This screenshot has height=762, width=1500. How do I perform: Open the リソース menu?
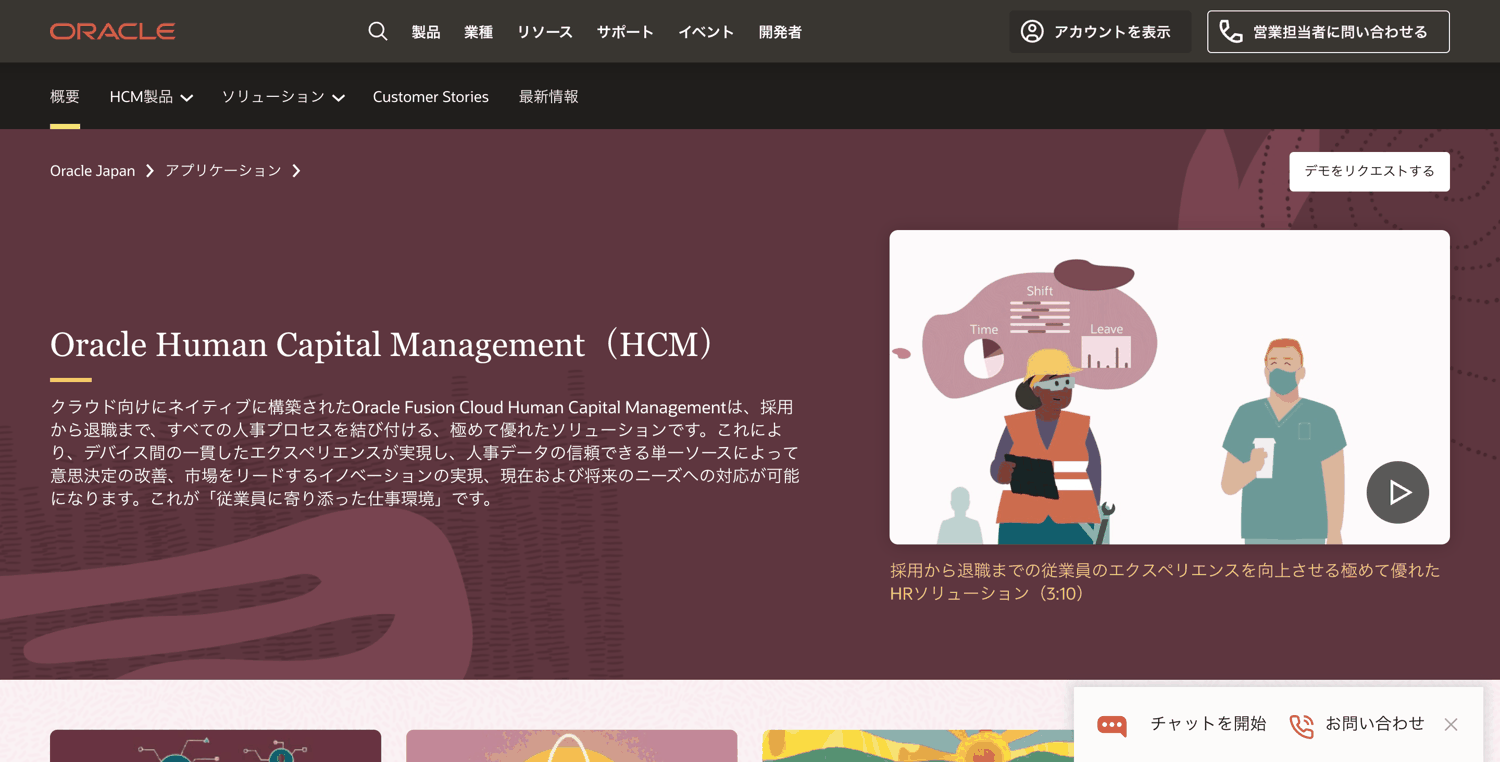pos(545,32)
